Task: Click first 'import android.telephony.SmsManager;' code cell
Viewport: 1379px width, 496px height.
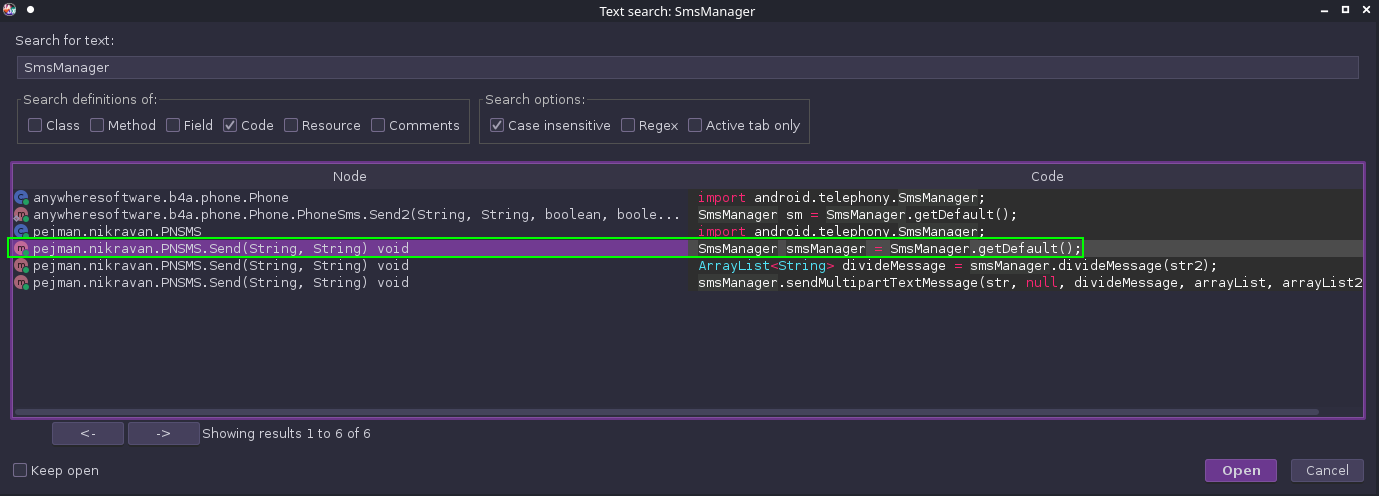Action: coord(841,198)
